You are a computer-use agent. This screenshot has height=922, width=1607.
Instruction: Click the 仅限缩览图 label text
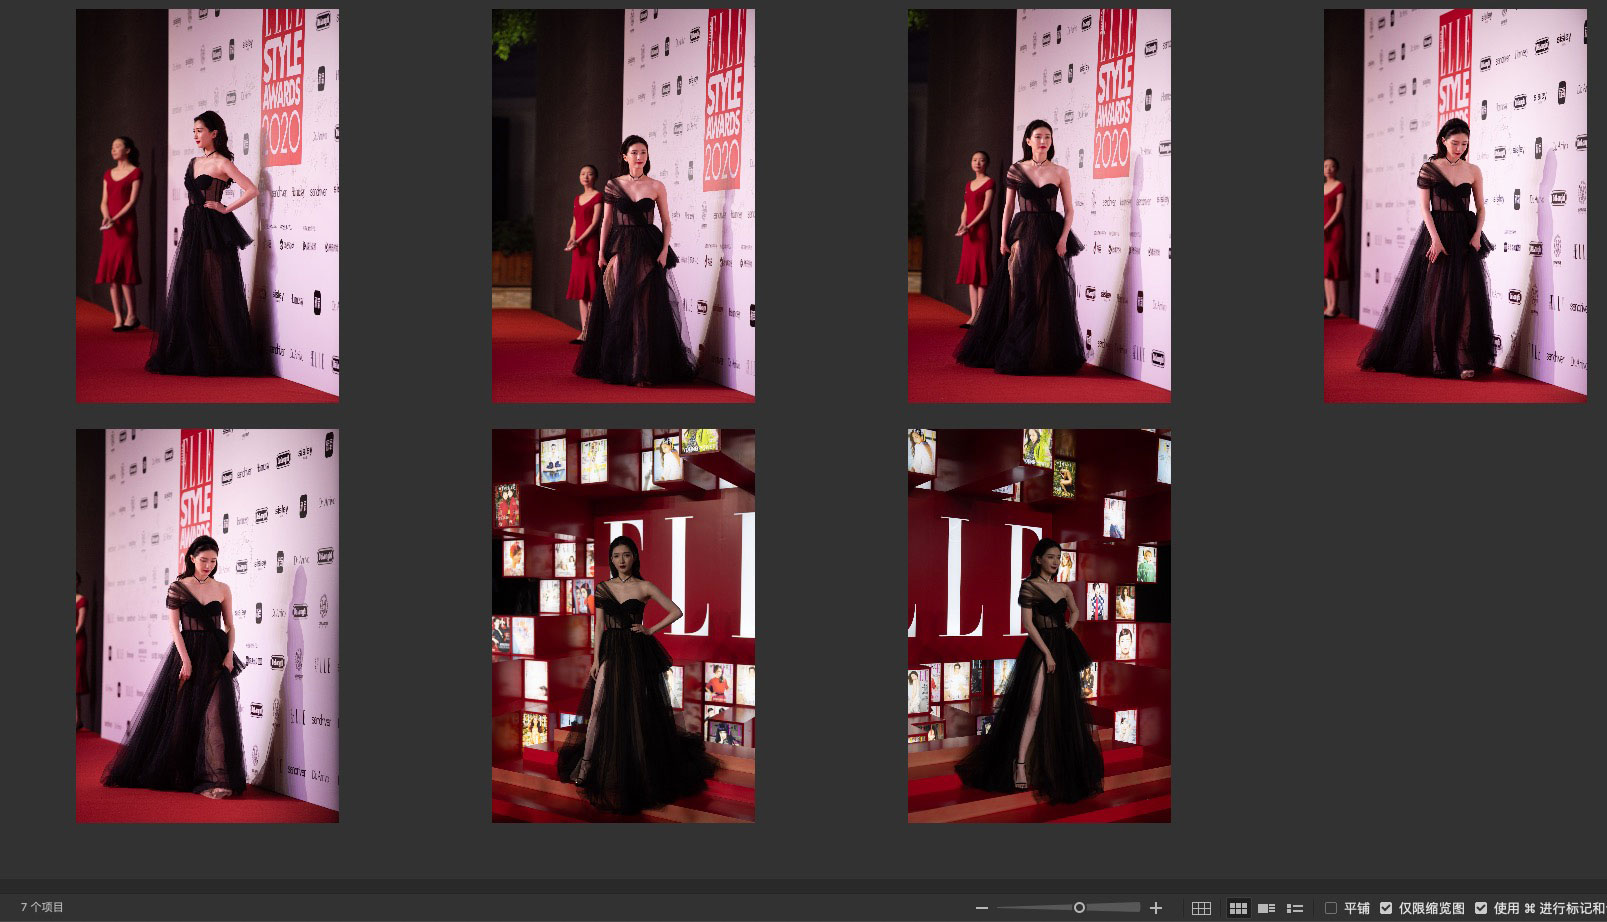tap(1431, 908)
